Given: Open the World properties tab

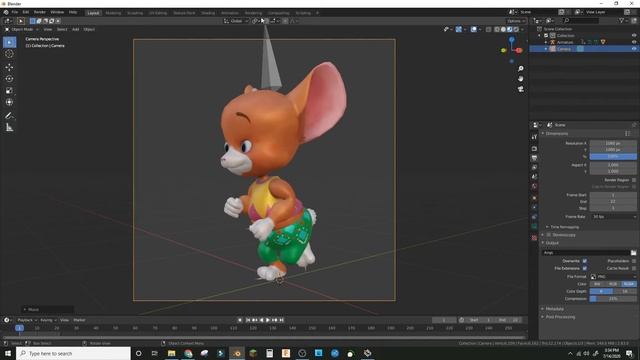Looking at the screenshot, I should coord(534,186).
